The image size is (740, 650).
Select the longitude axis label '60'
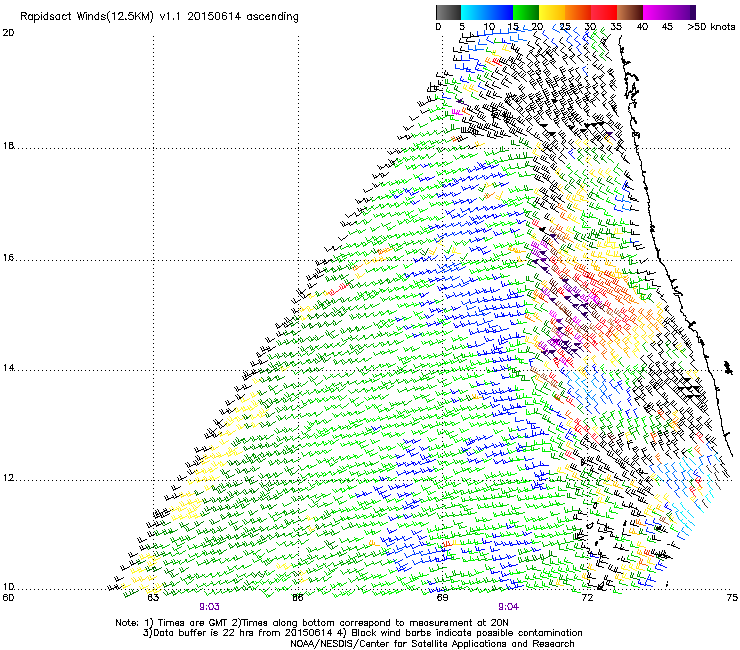pyautogui.click(x=8, y=598)
